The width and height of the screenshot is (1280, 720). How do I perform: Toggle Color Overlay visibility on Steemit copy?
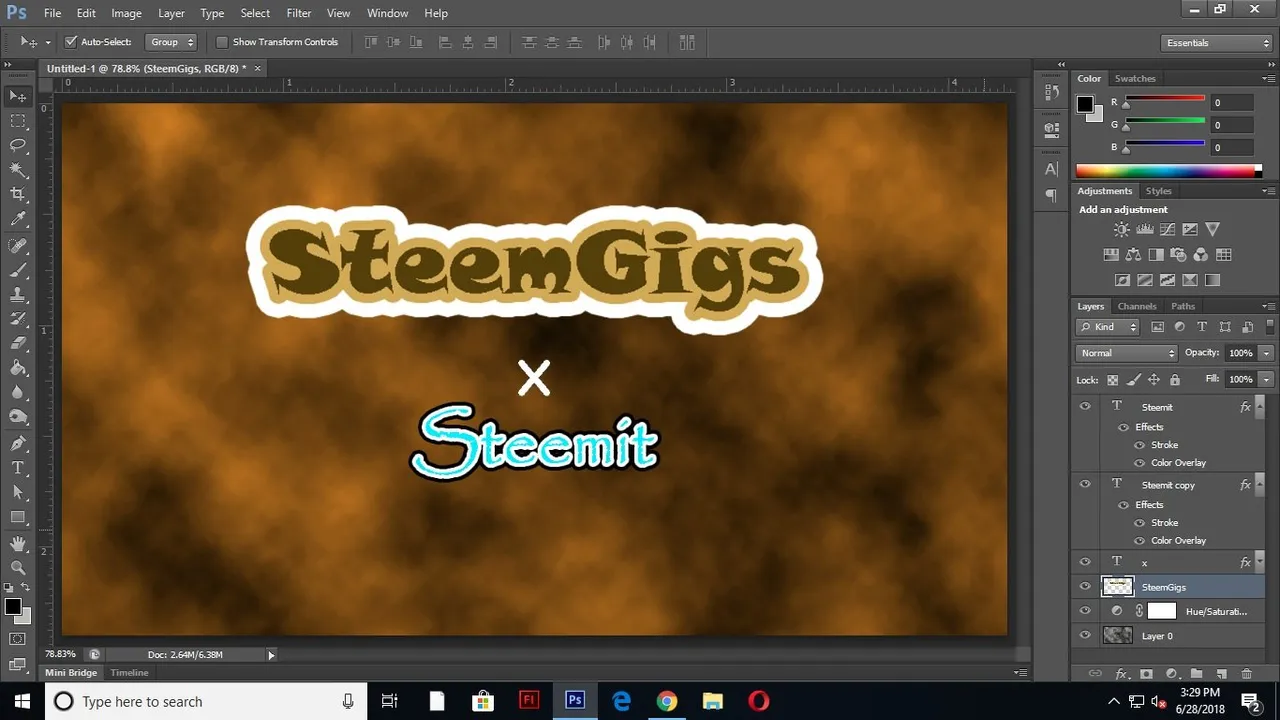[1139, 541]
